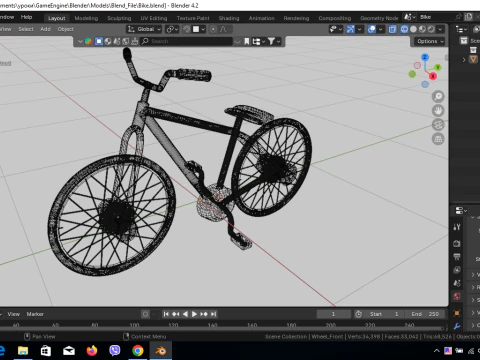Select wireframe viewport shading
This screenshot has width=480, height=360.
click(404, 29)
